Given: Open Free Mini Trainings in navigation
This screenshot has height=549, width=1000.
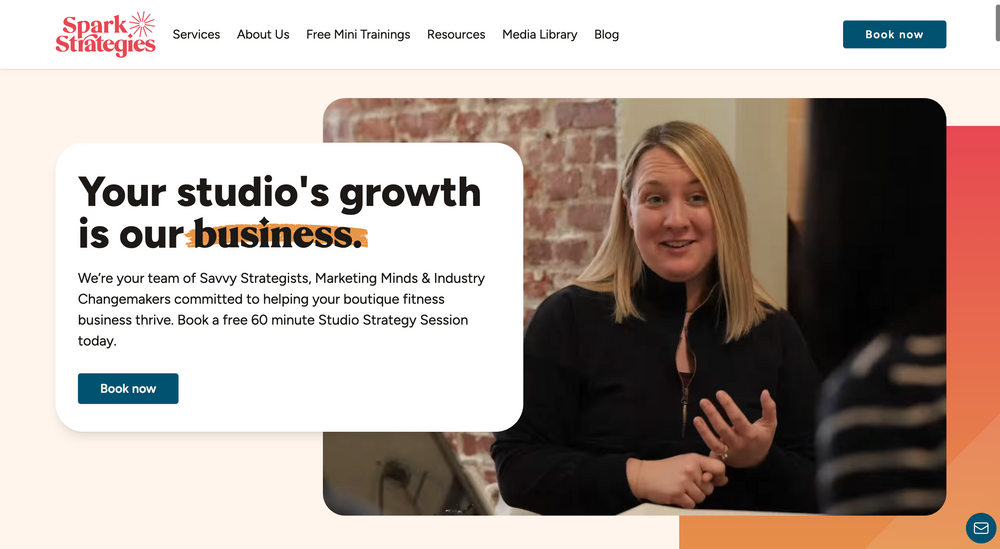Looking at the screenshot, I should [358, 34].
